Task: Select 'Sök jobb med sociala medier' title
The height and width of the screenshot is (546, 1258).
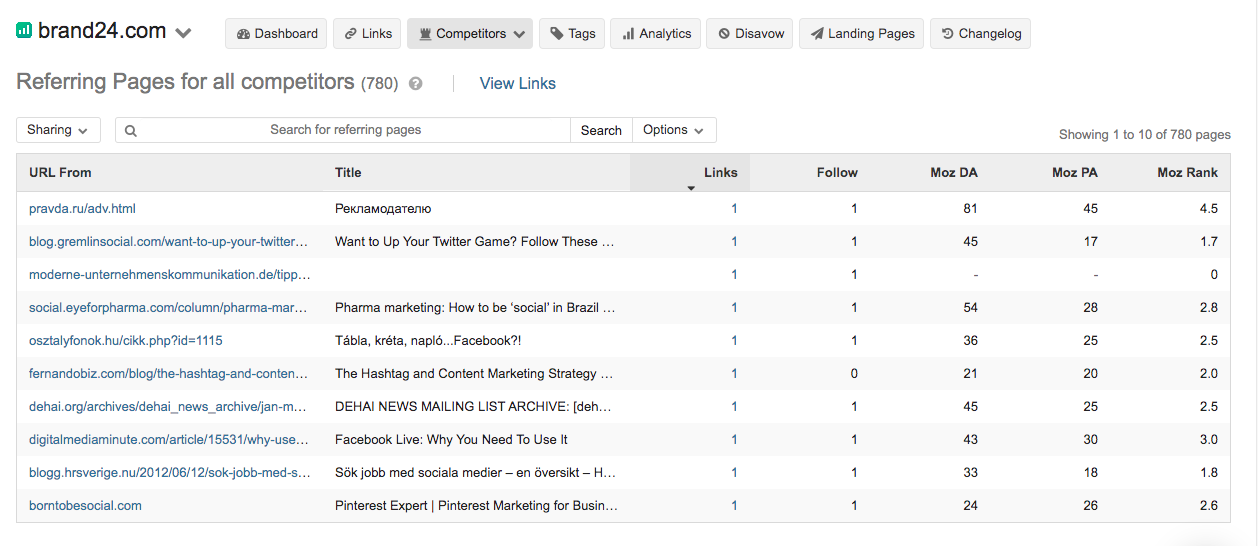Action: click(476, 473)
